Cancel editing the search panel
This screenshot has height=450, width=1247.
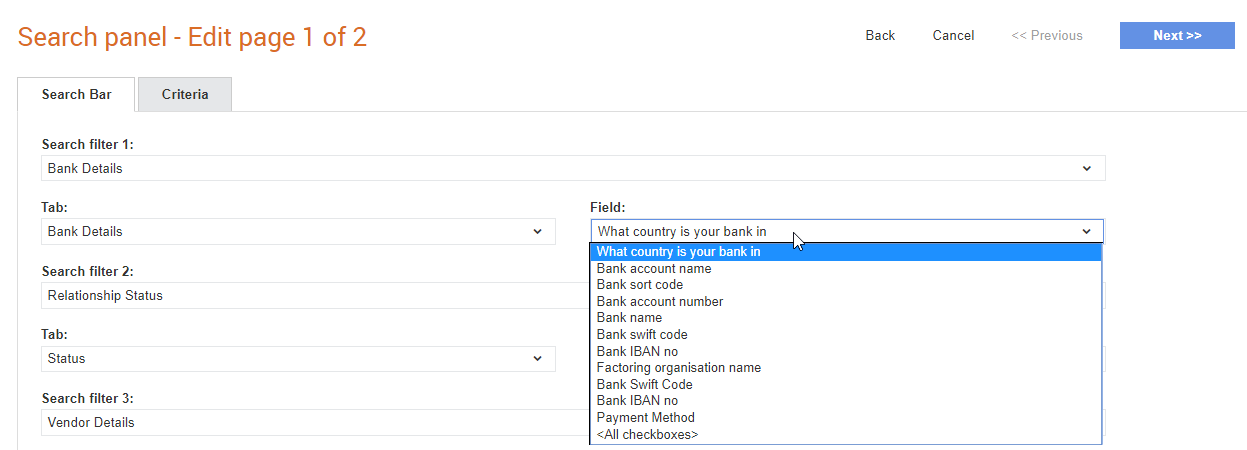click(953, 35)
